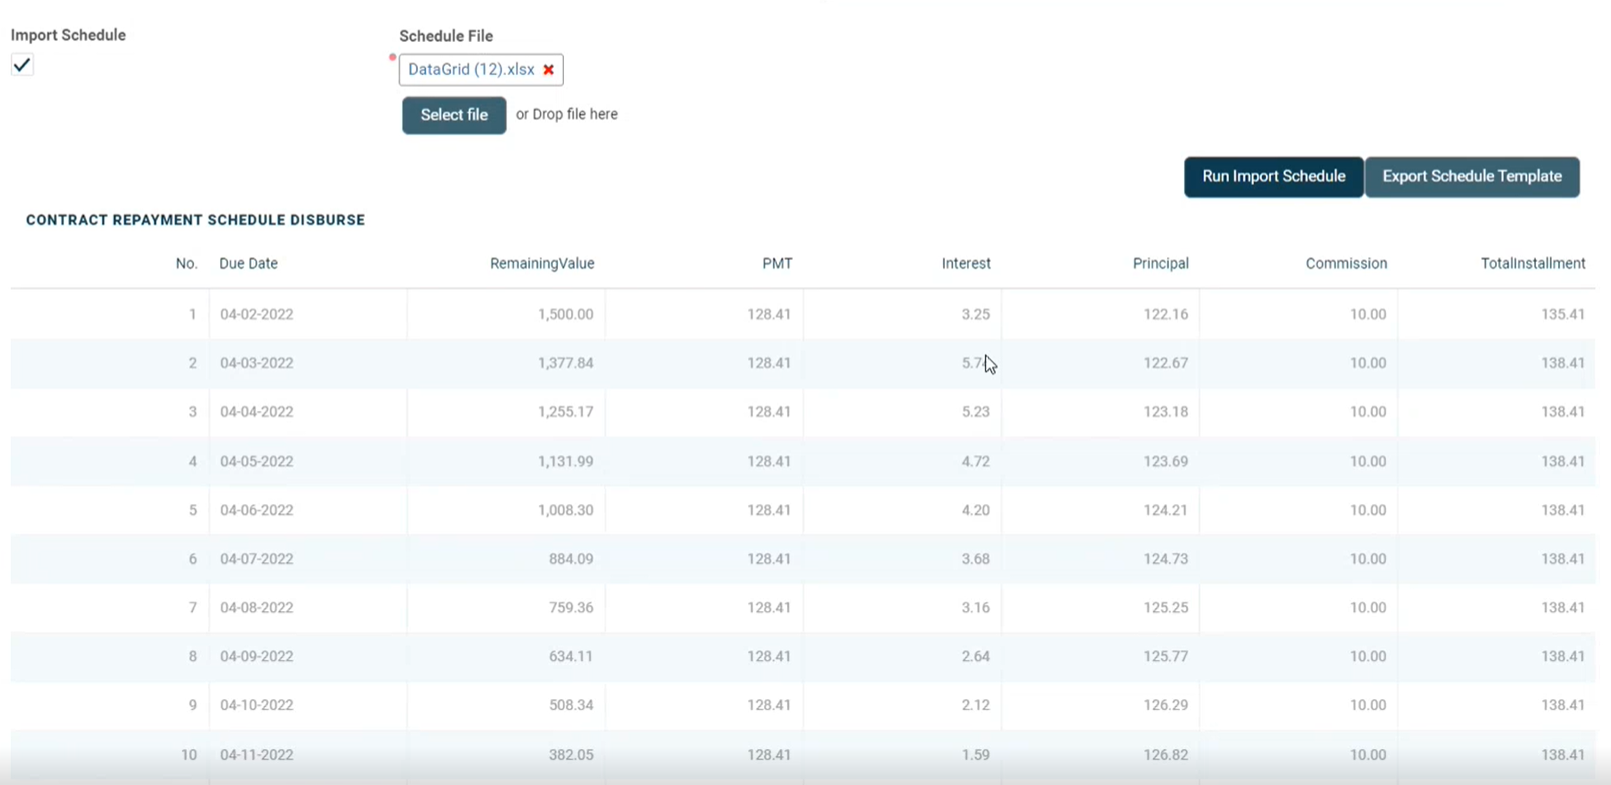Viewport: 1611px width, 785px height.
Task: Sort by the Principal column header
Action: pos(1160,264)
